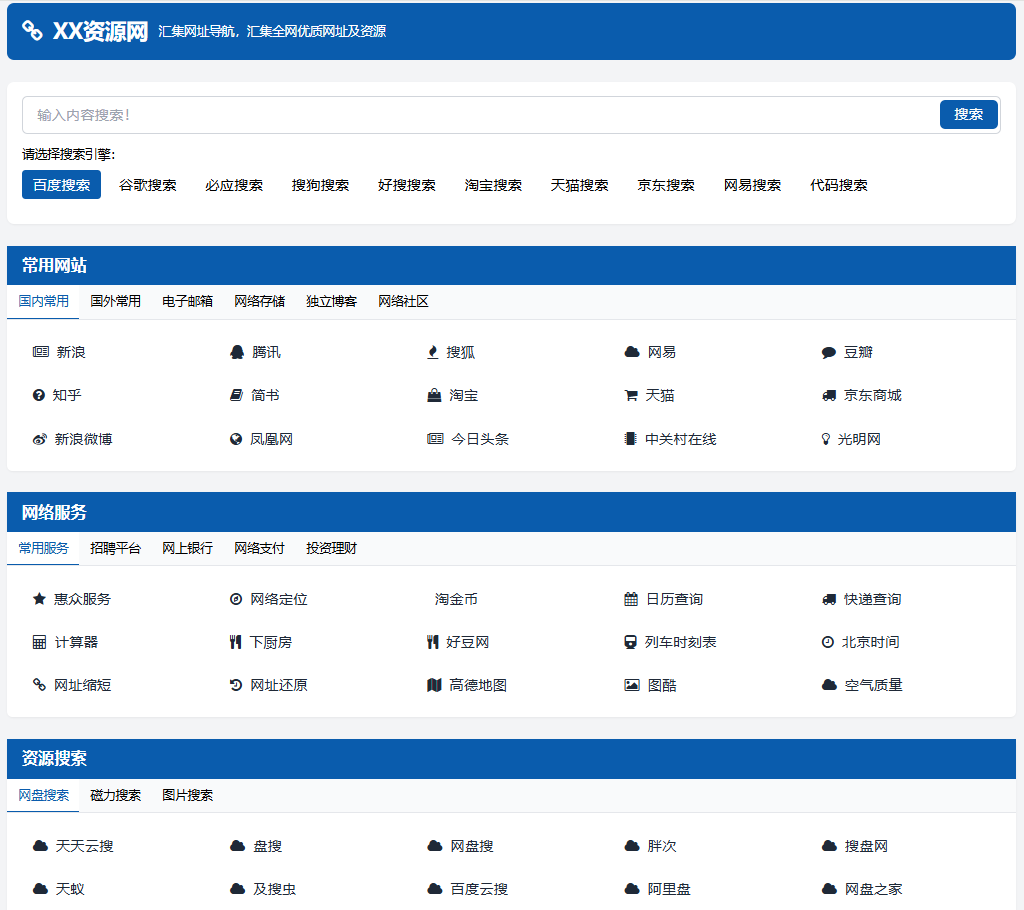The height and width of the screenshot is (910, 1024).
Task: Click the calendar icon next to 日历查询
Action: (x=631, y=599)
